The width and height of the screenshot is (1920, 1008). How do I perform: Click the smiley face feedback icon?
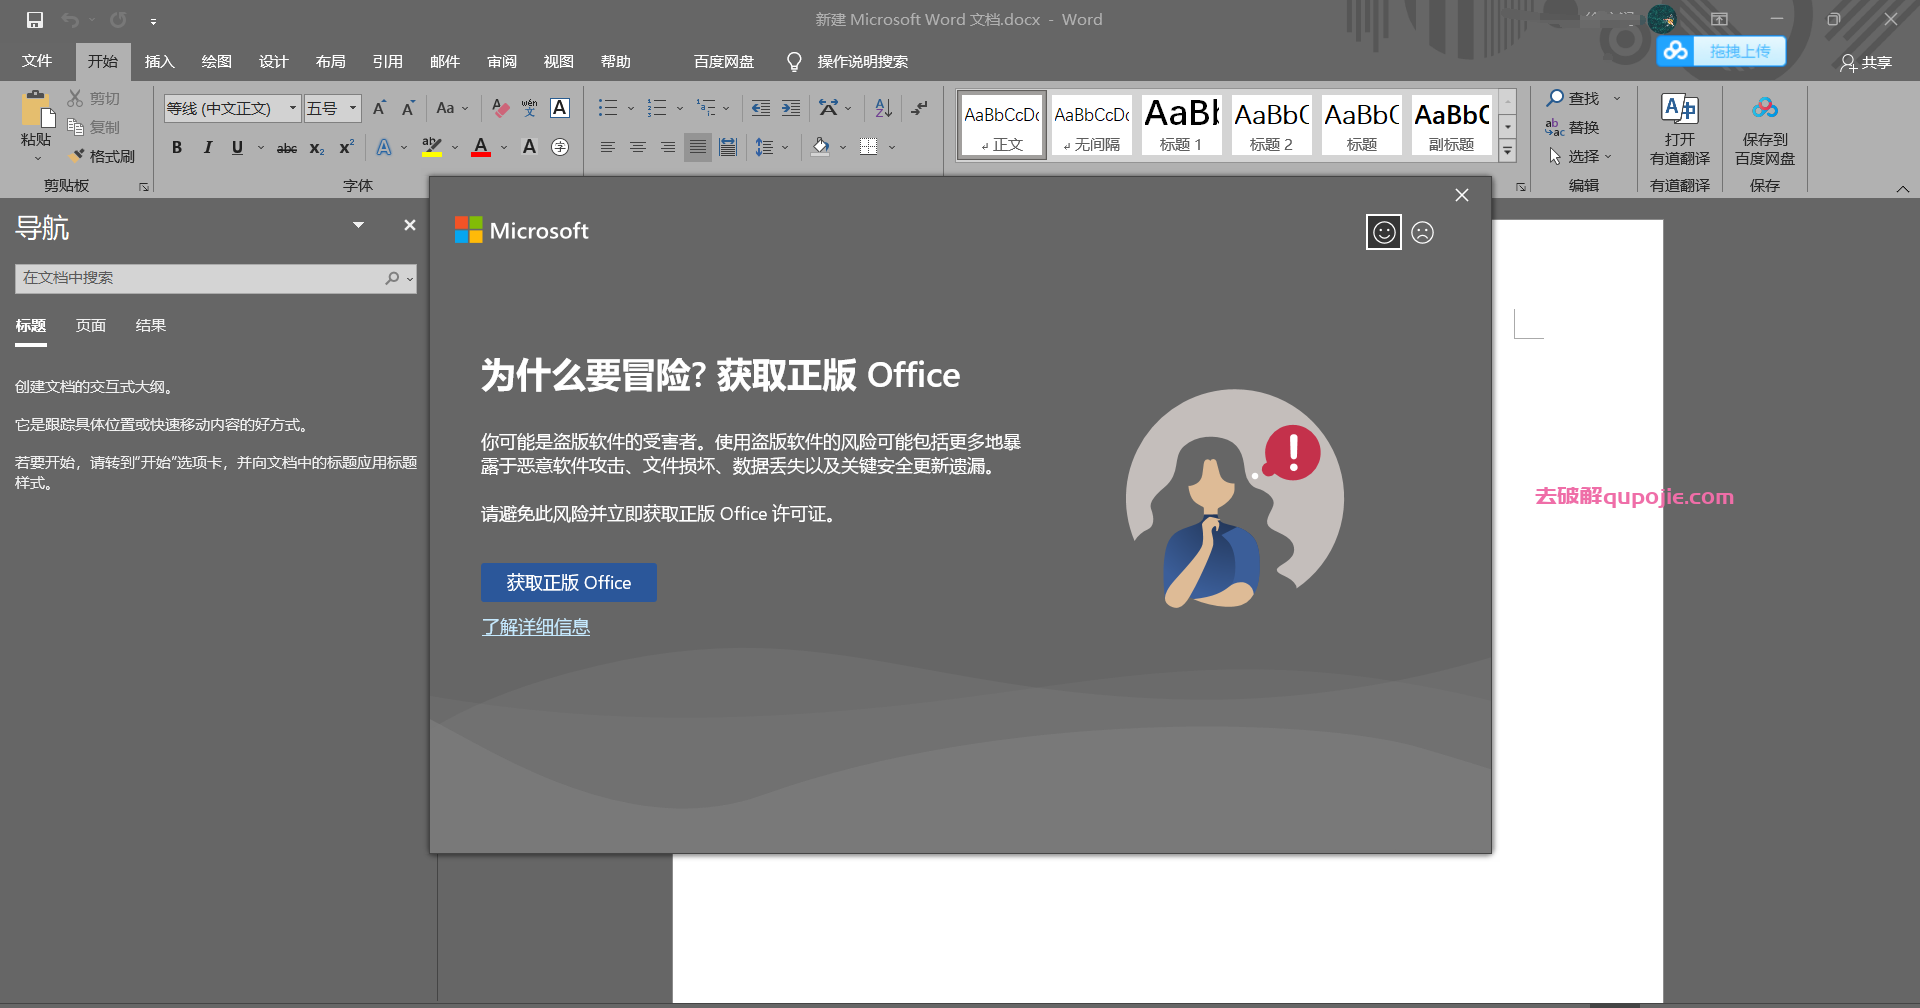pos(1384,232)
